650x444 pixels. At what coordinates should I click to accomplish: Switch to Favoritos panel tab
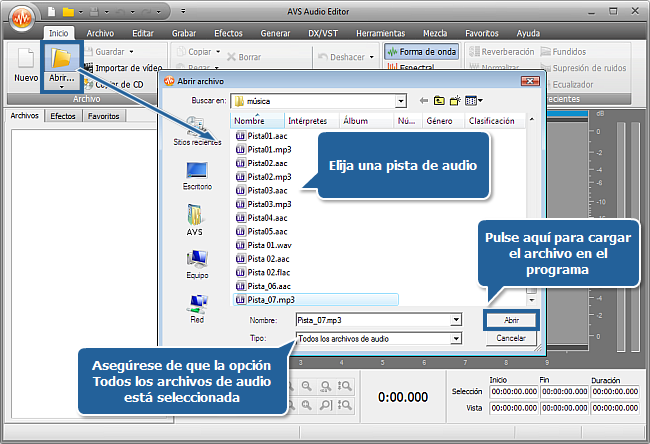coord(104,116)
